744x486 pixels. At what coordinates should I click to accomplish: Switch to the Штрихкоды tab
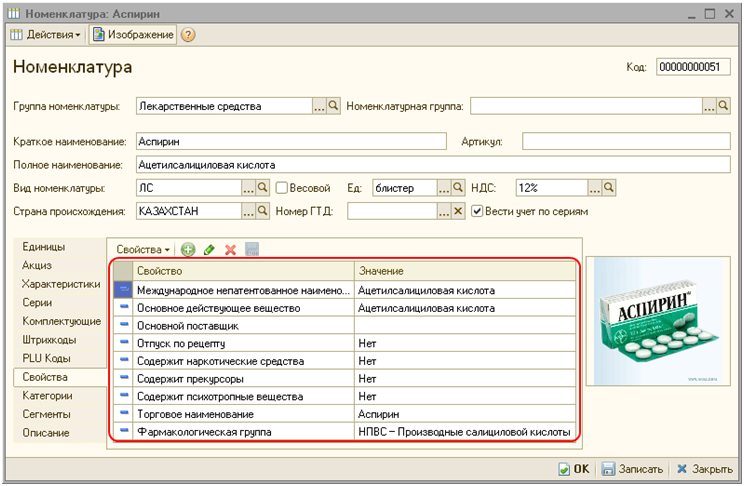pyautogui.click(x=47, y=340)
